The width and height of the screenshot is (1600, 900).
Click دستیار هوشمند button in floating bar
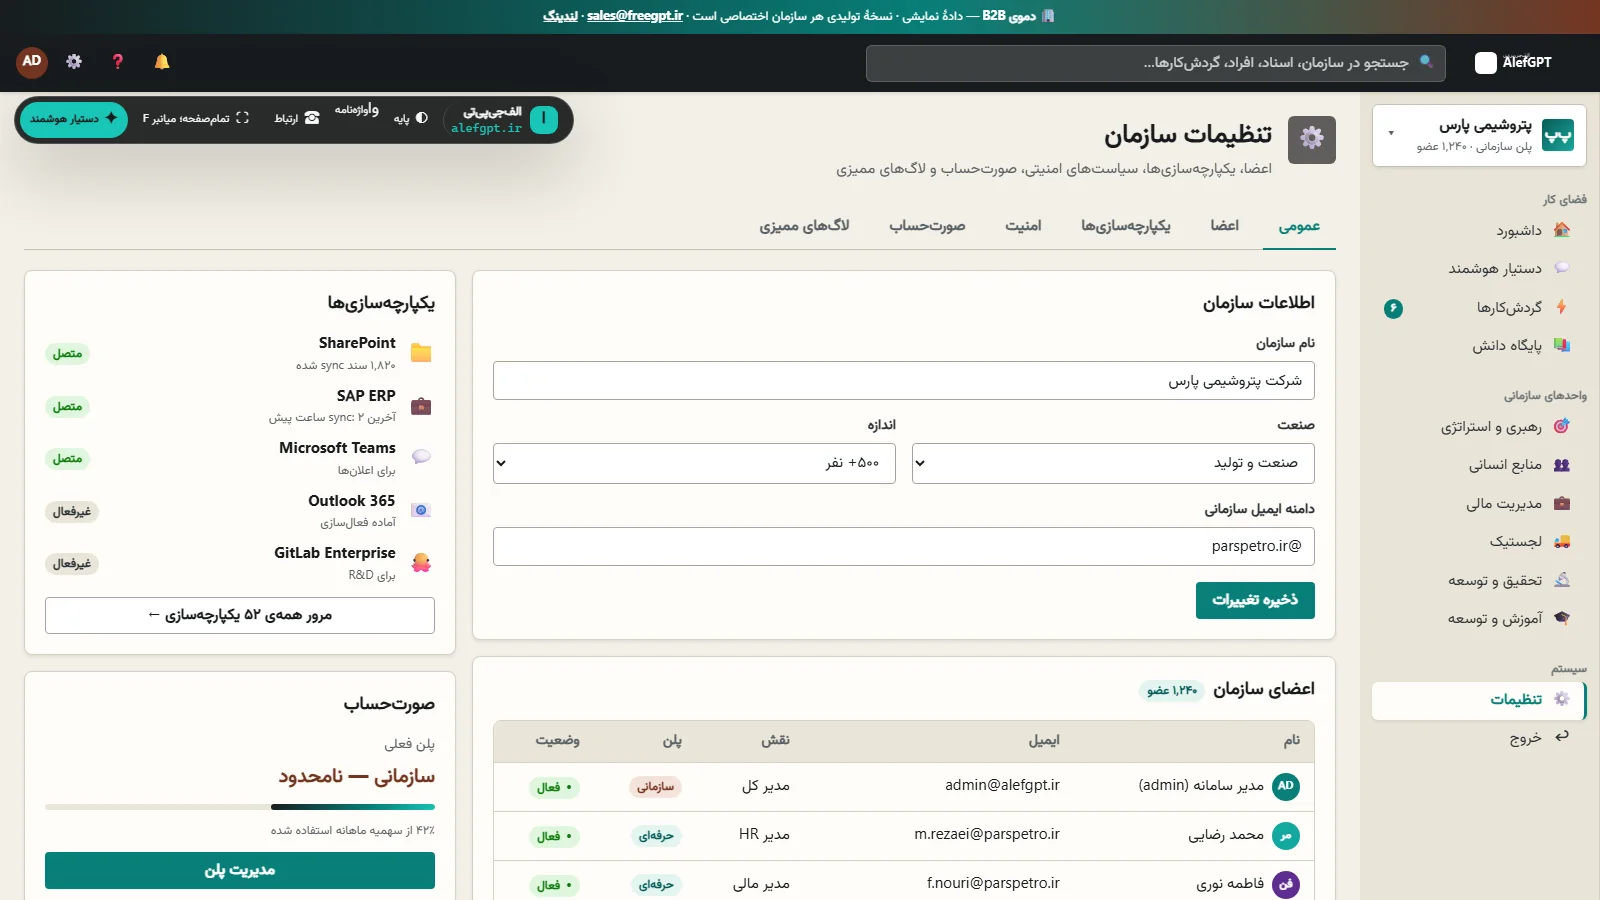point(74,119)
